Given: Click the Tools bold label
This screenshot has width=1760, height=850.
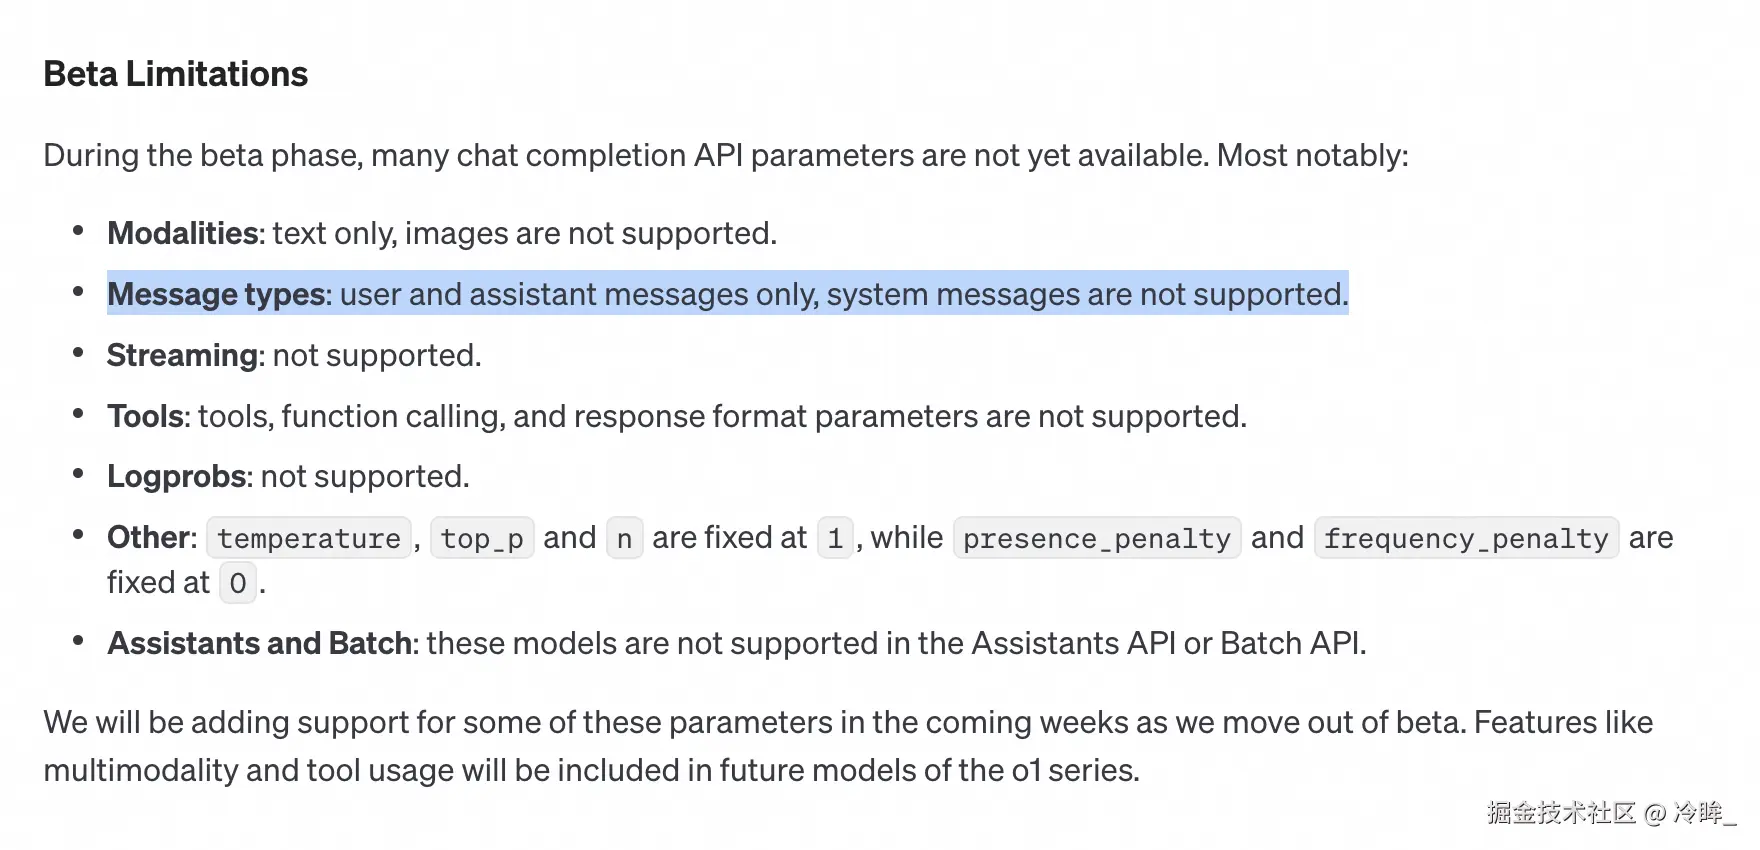Looking at the screenshot, I should tap(146, 416).
